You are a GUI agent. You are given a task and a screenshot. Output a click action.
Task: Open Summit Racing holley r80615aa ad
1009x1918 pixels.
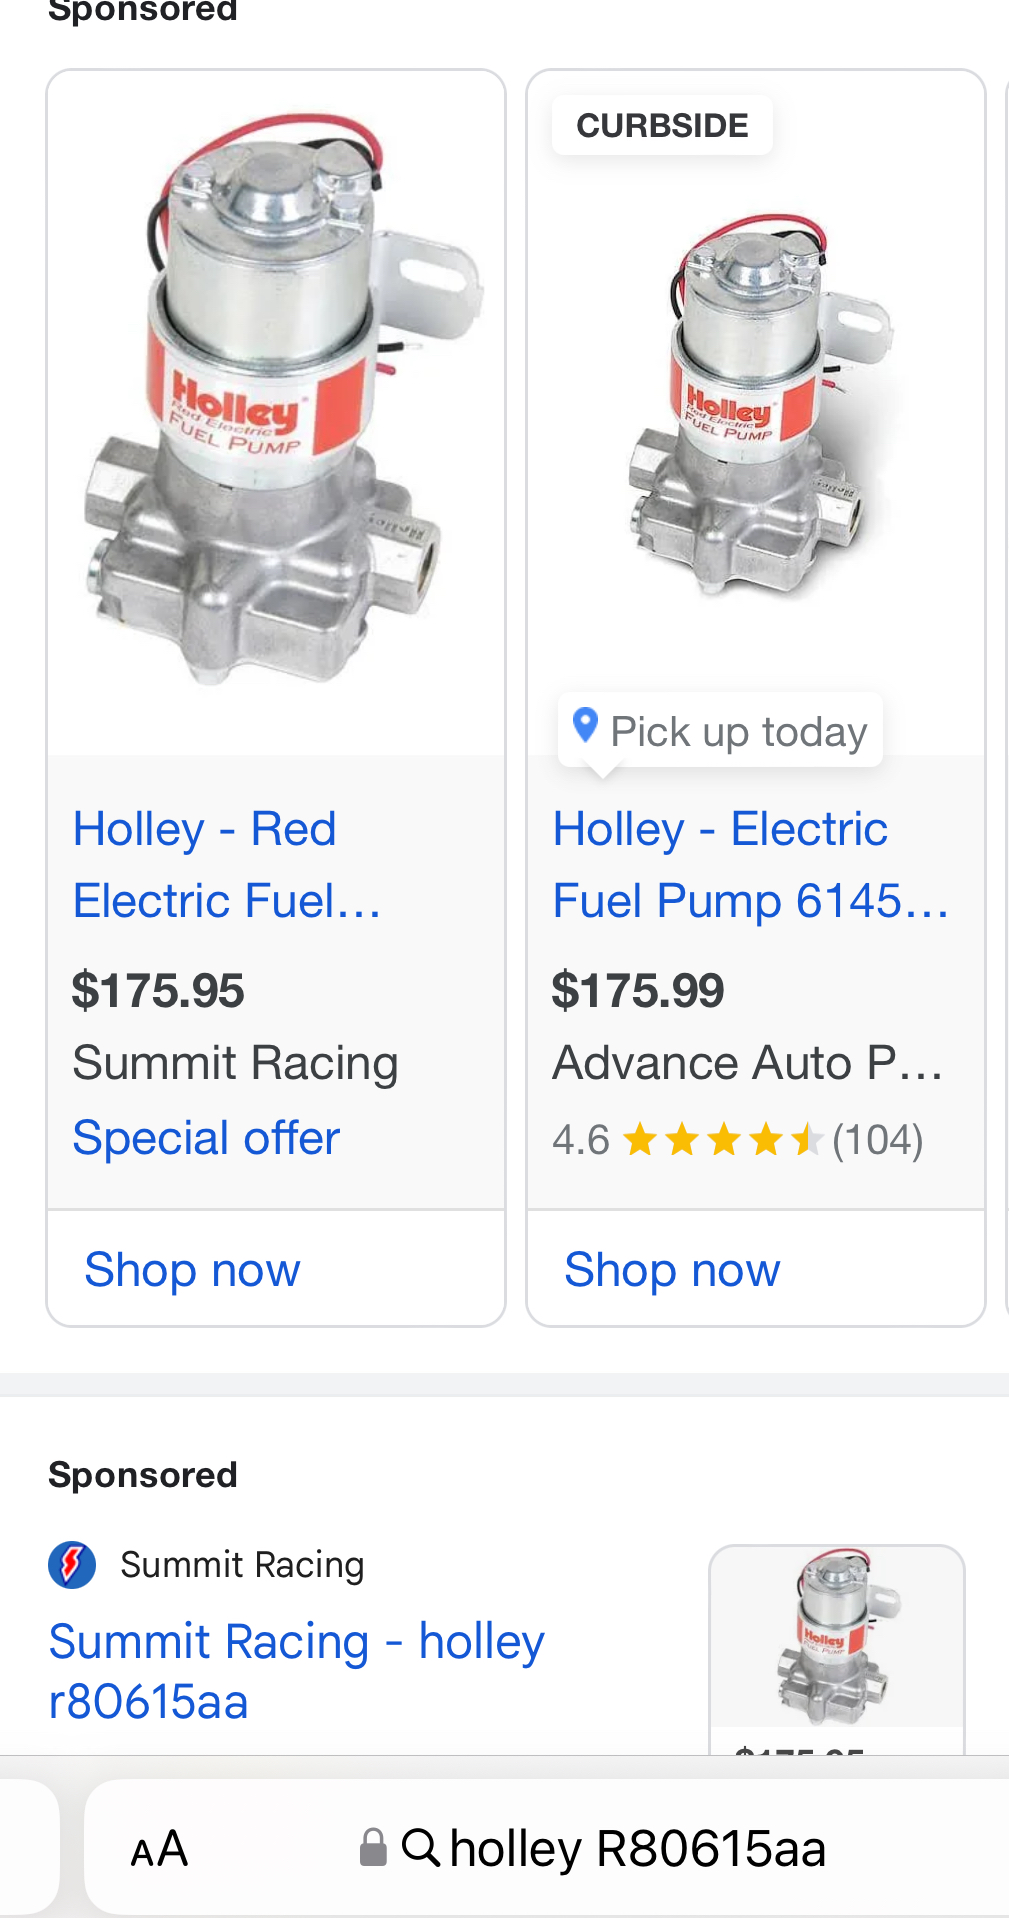coord(296,1671)
